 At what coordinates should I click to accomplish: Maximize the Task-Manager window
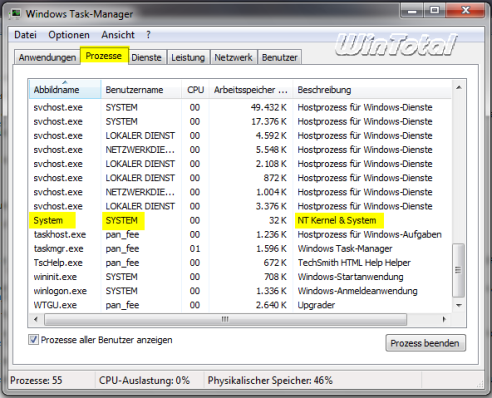click(x=434, y=11)
